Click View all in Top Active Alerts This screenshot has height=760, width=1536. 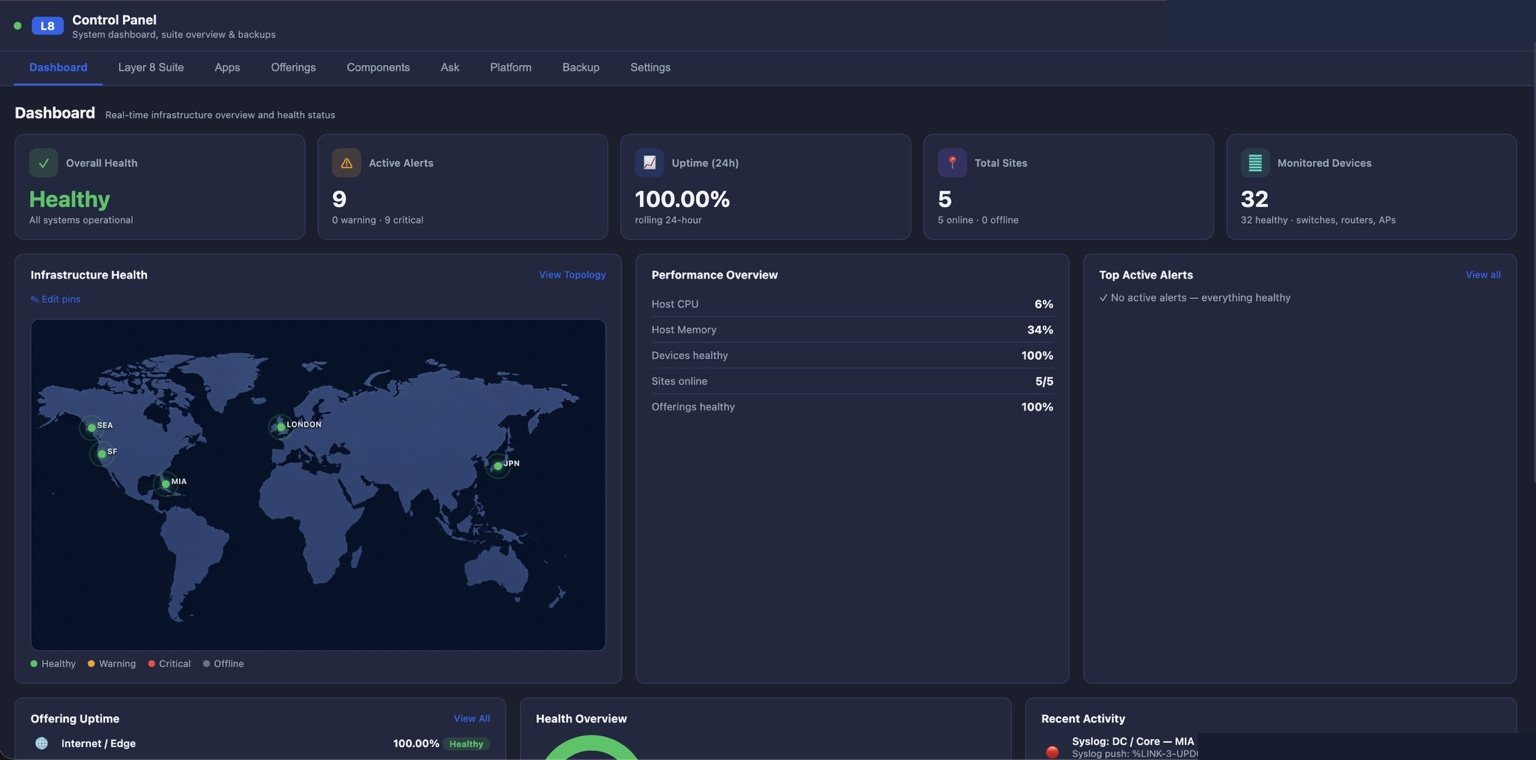coord(1483,275)
